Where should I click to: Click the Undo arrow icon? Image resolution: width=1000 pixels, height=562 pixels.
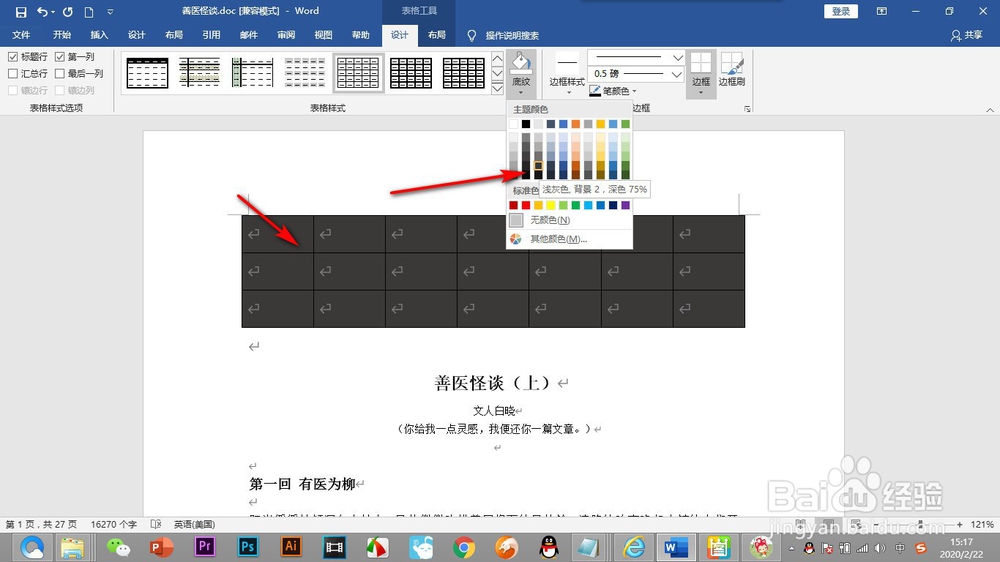coord(42,11)
